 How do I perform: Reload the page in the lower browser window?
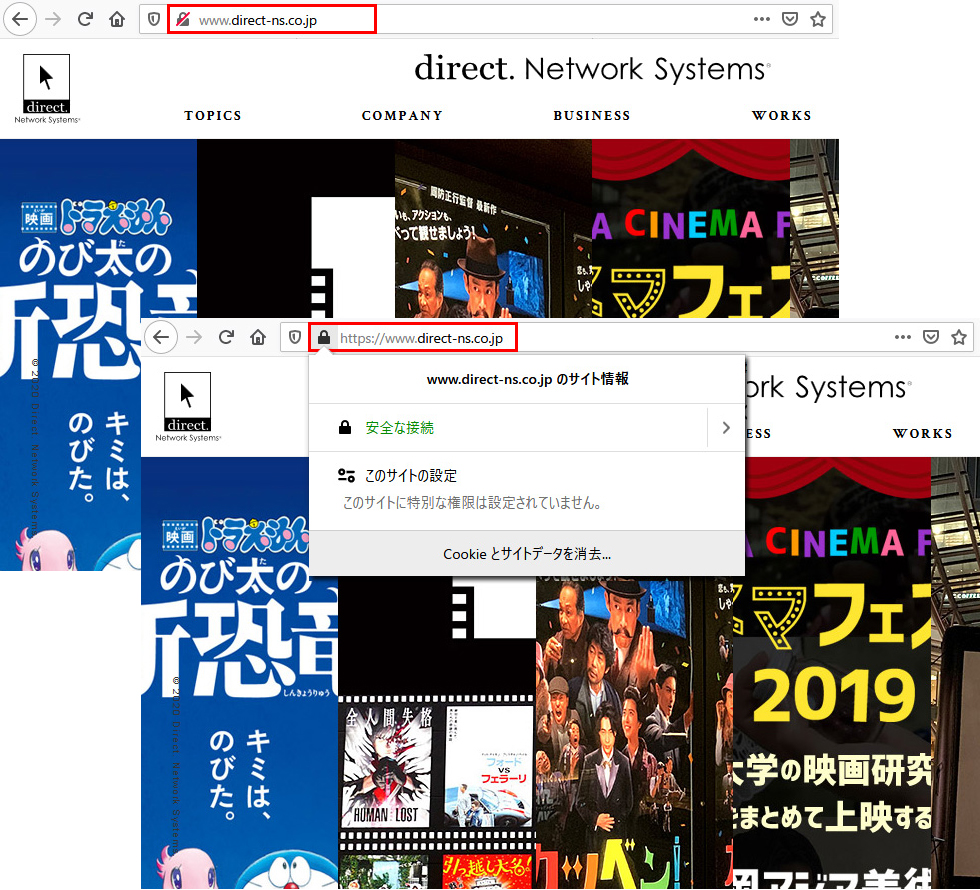click(x=226, y=338)
